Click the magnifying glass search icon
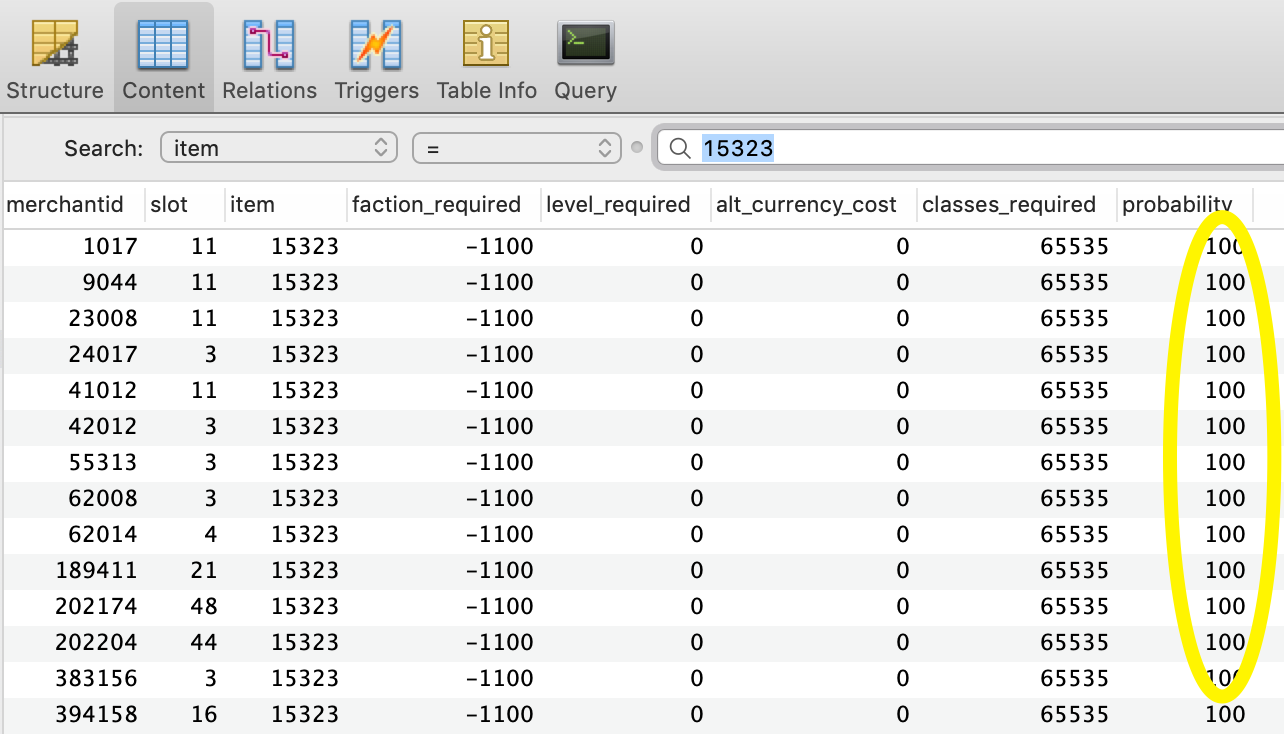Image resolution: width=1284 pixels, height=734 pixels. point(680,149)
